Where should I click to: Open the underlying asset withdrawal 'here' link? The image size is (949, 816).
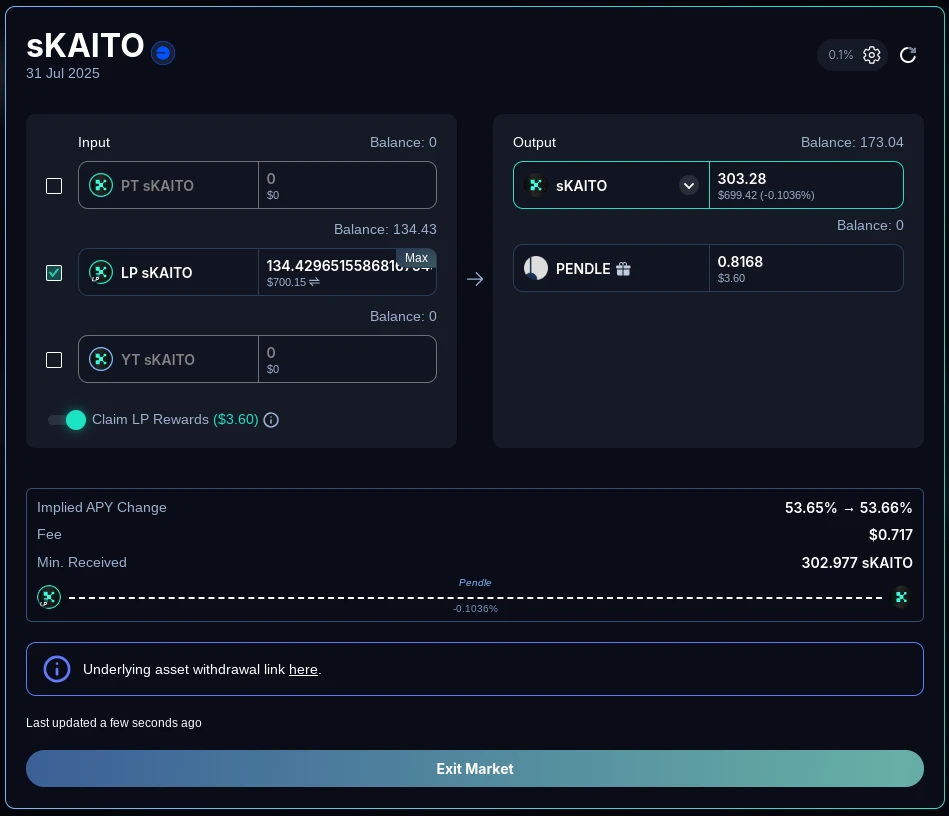303,670
